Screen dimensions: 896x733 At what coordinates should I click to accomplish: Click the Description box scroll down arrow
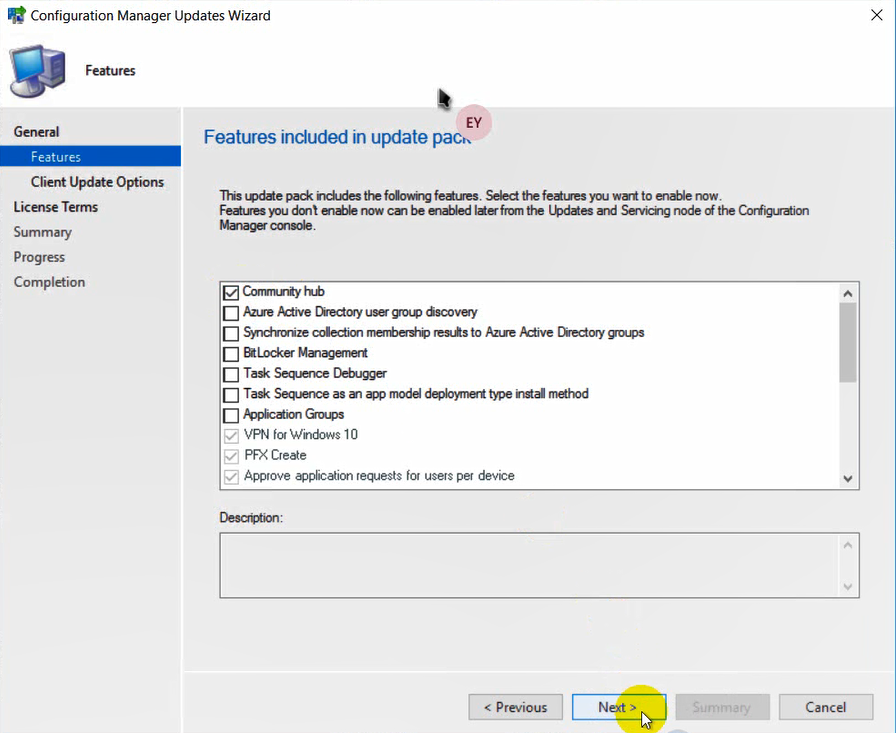pos(848,587)
